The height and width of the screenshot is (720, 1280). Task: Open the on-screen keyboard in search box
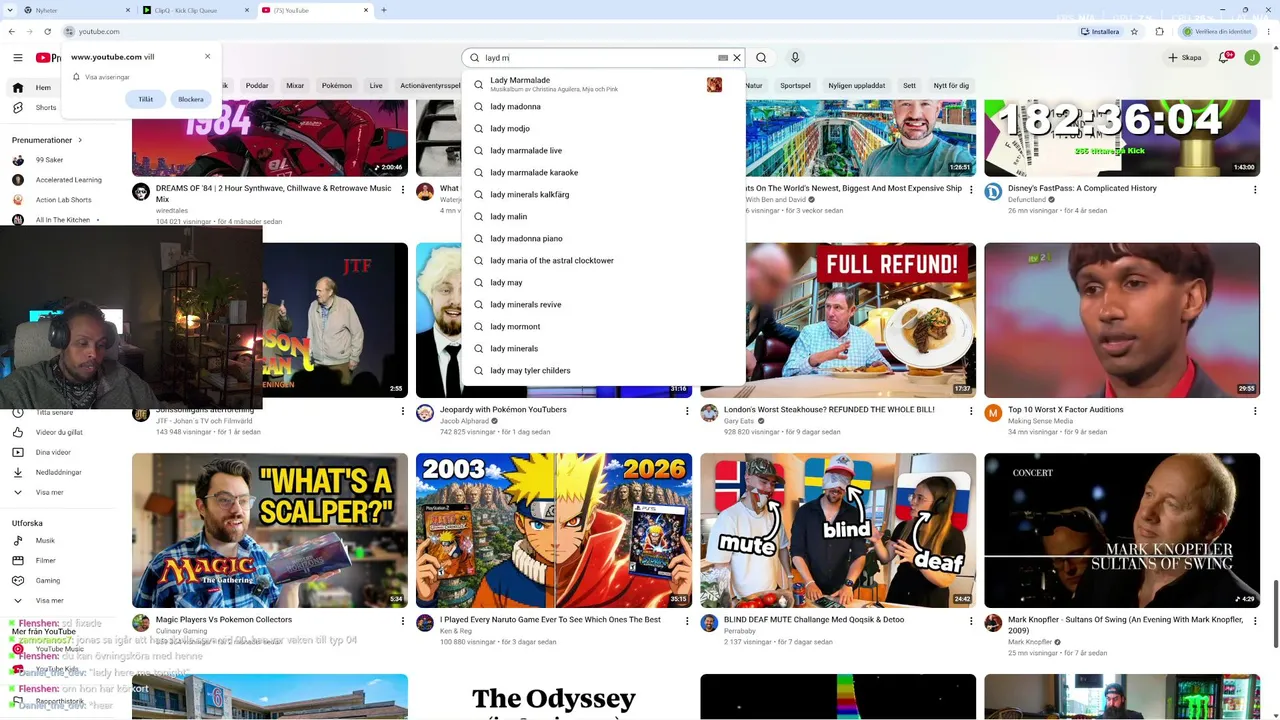tap(723, 58)
